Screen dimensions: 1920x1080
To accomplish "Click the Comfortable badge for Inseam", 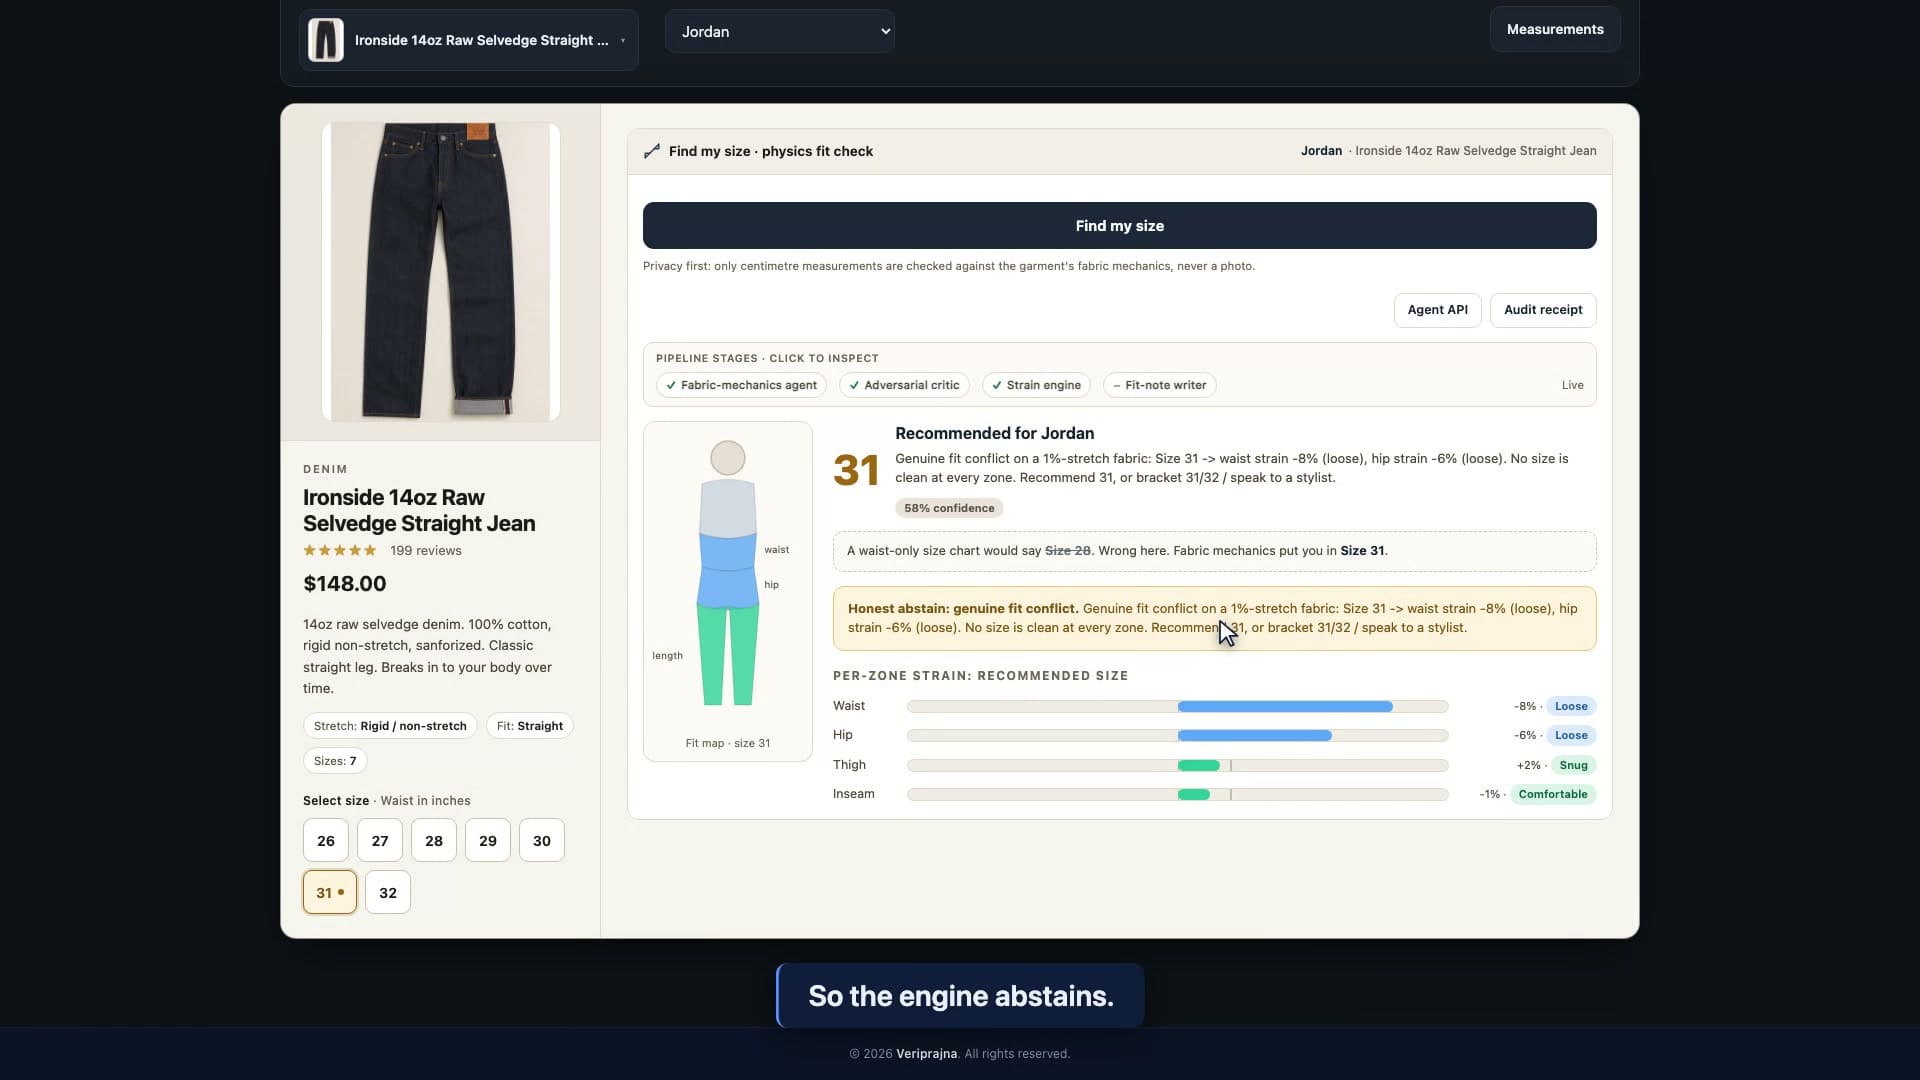I will (x=1553, y=795).
